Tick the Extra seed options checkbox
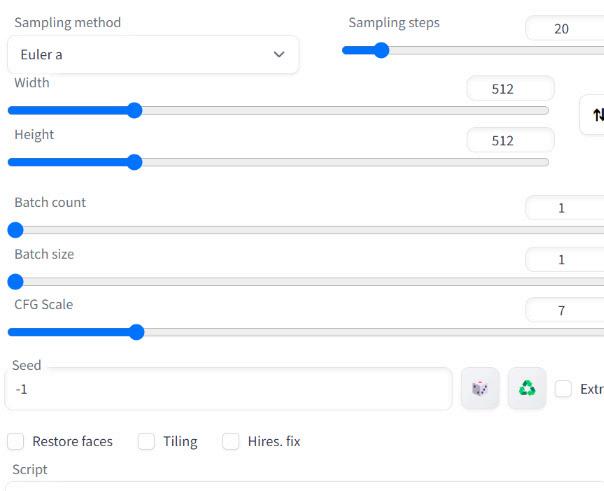604x491 pixels. pos(563,389)
